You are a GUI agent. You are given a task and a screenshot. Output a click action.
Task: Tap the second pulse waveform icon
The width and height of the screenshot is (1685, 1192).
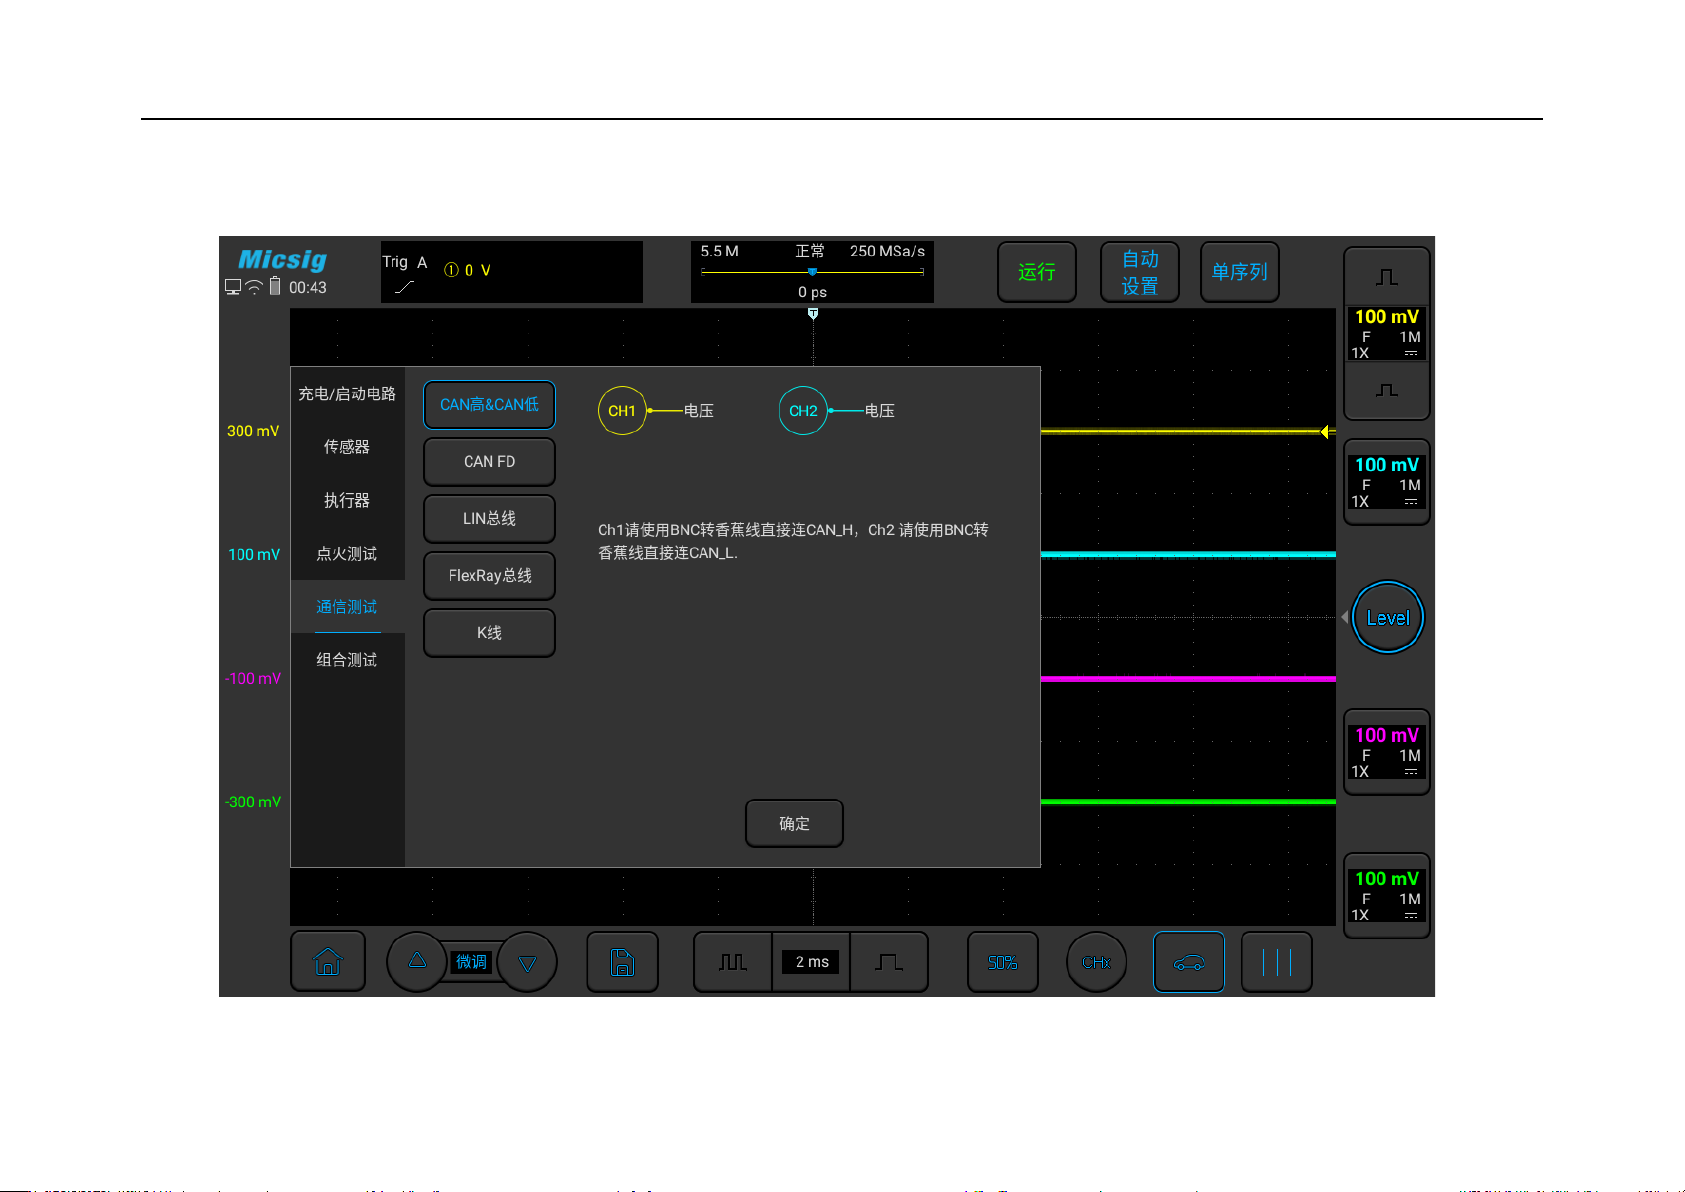(x=1387, y=391)
